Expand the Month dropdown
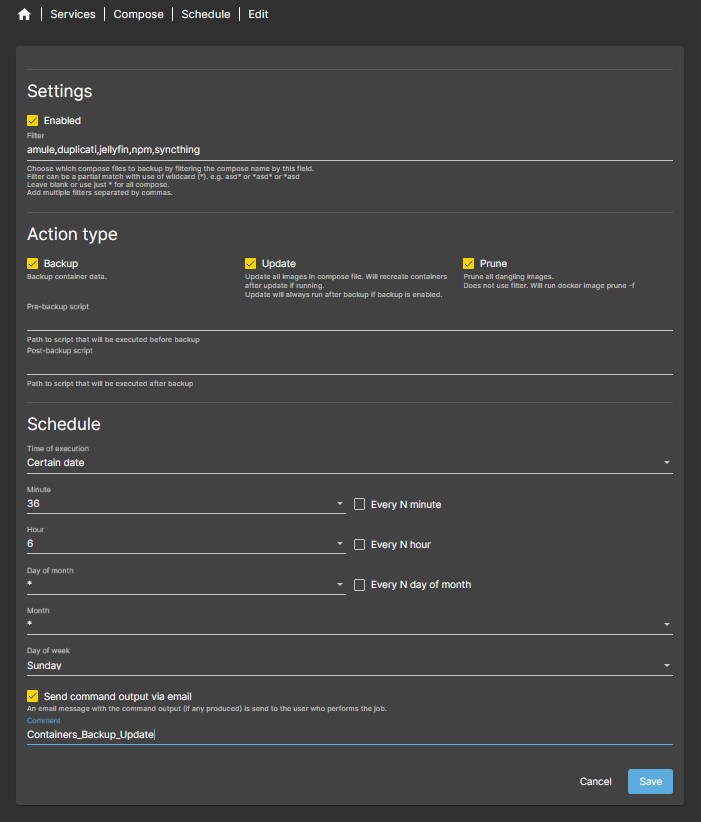Screen dimensions: 701x822 click(666, 625)
